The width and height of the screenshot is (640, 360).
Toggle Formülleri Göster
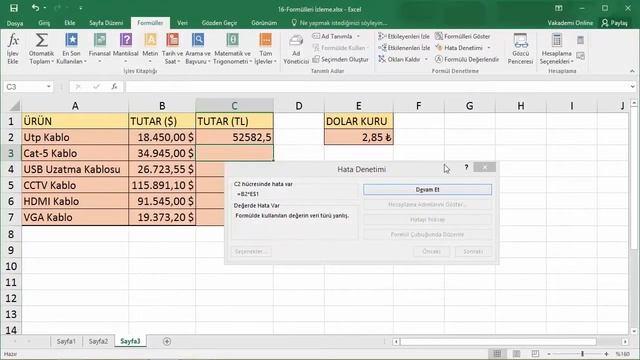tap(462, 36)
